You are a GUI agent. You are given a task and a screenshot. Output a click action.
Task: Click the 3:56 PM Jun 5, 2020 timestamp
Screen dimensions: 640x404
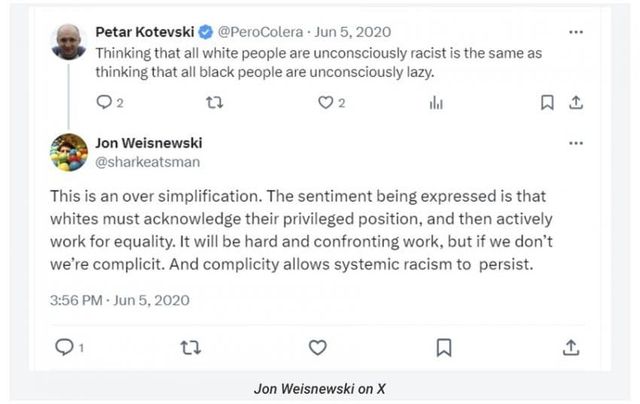point(119,299)
